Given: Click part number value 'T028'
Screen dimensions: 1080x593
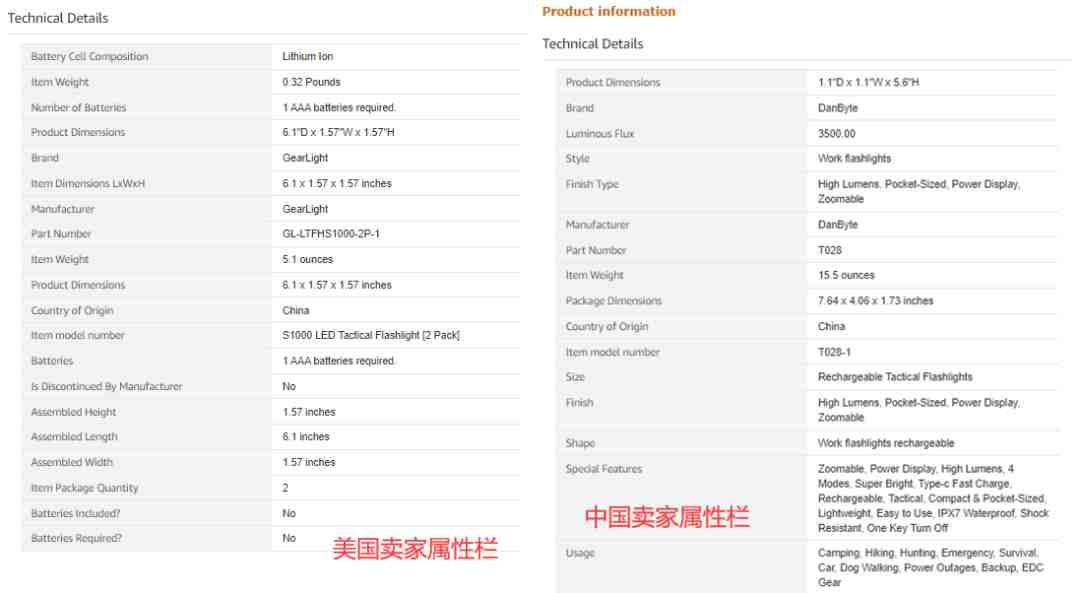Looking at the screenshot, I should [829, 250].
